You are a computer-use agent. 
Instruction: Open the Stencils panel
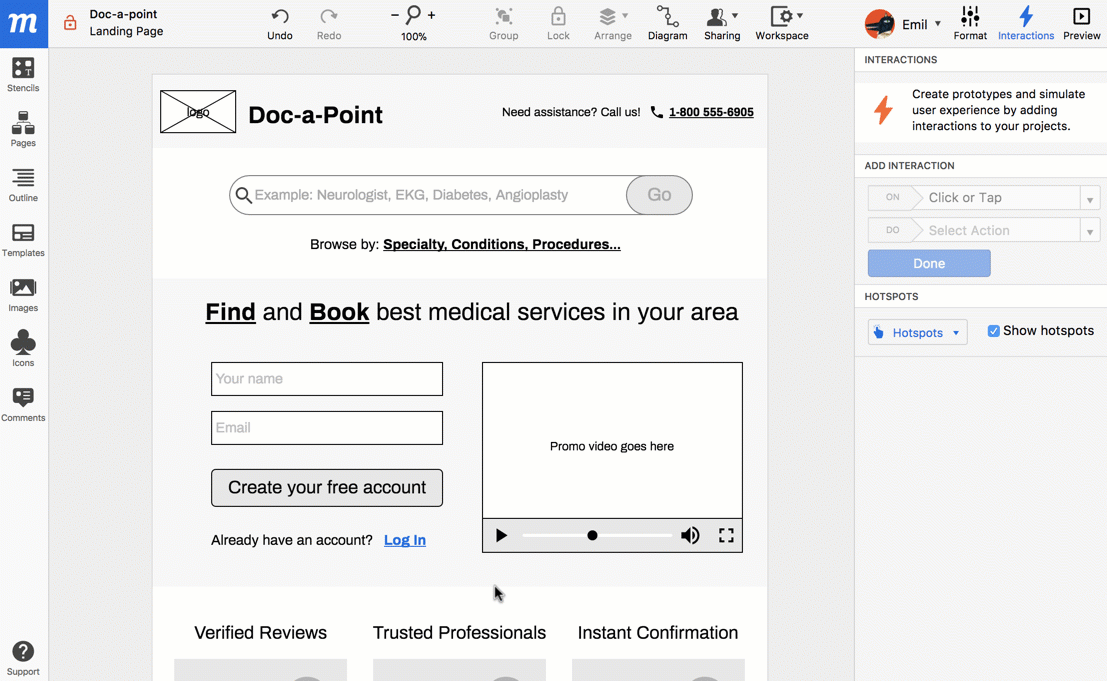point(23,75)
